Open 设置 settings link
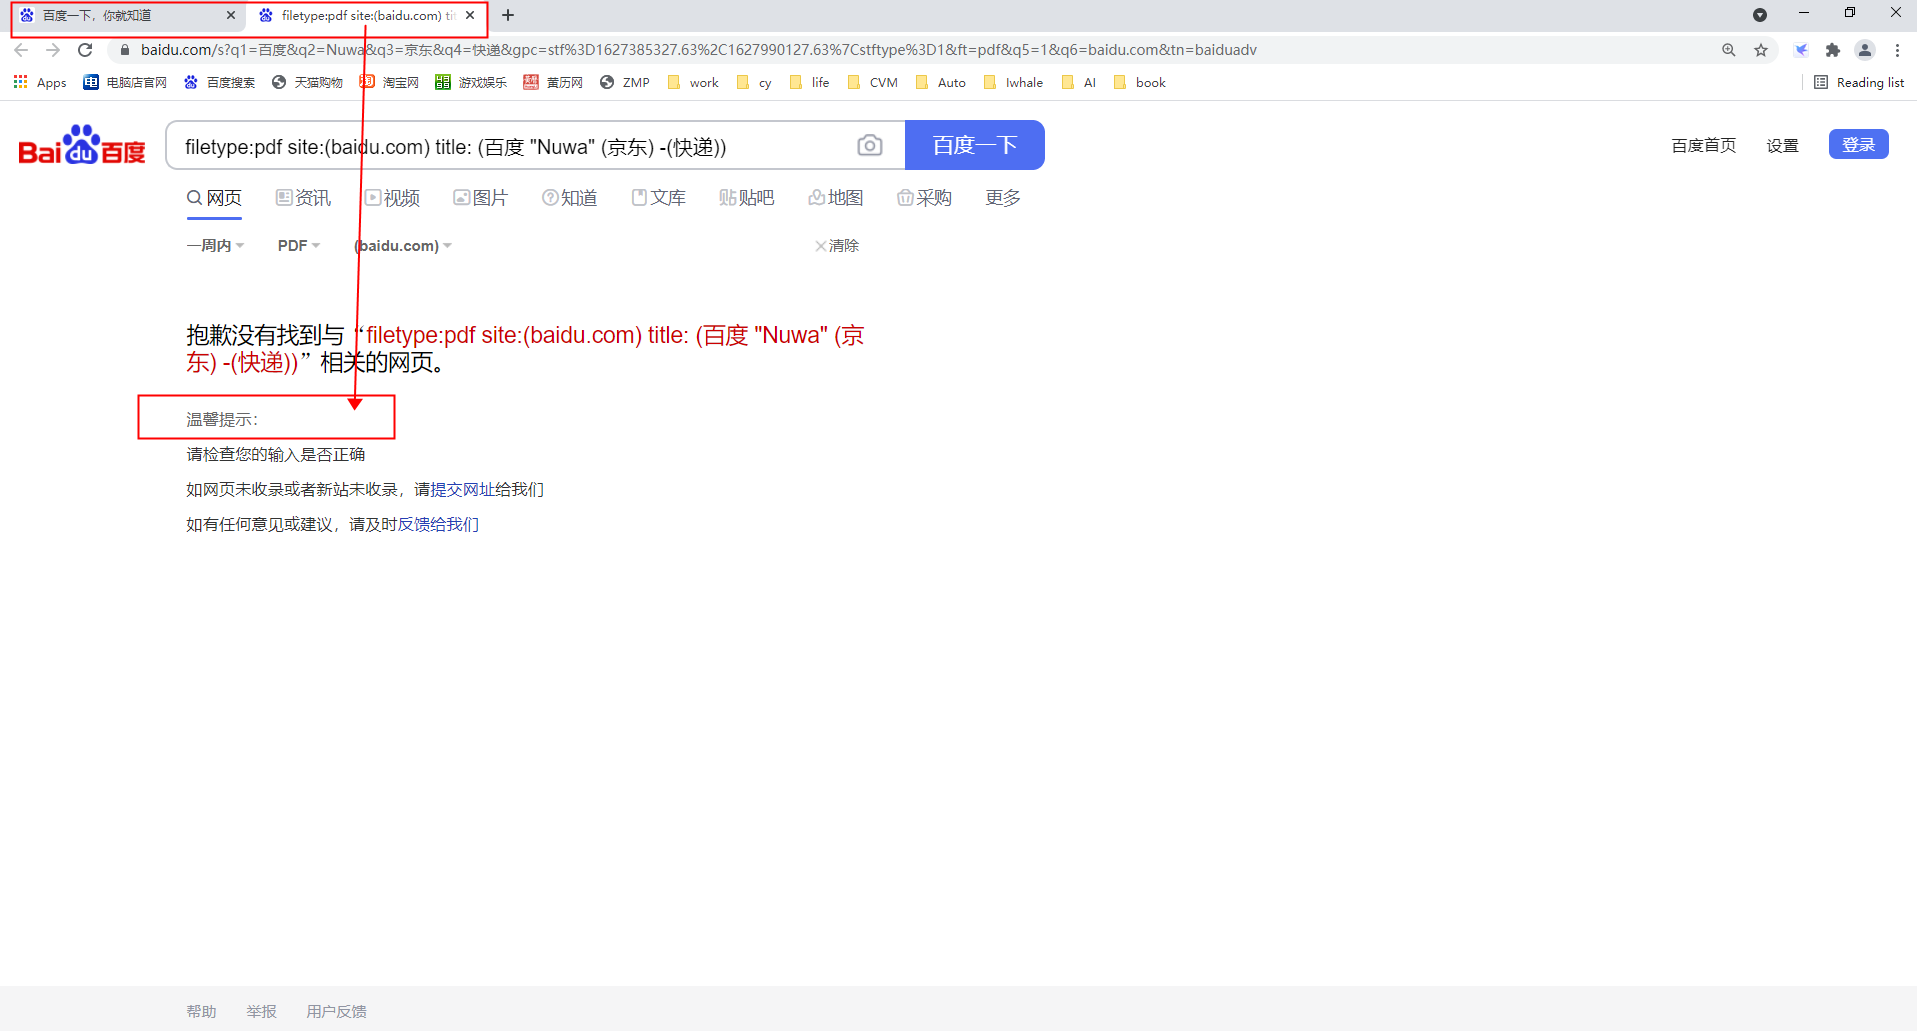The height and width of the screenshot is (1031, 1917). (1782, 146)
